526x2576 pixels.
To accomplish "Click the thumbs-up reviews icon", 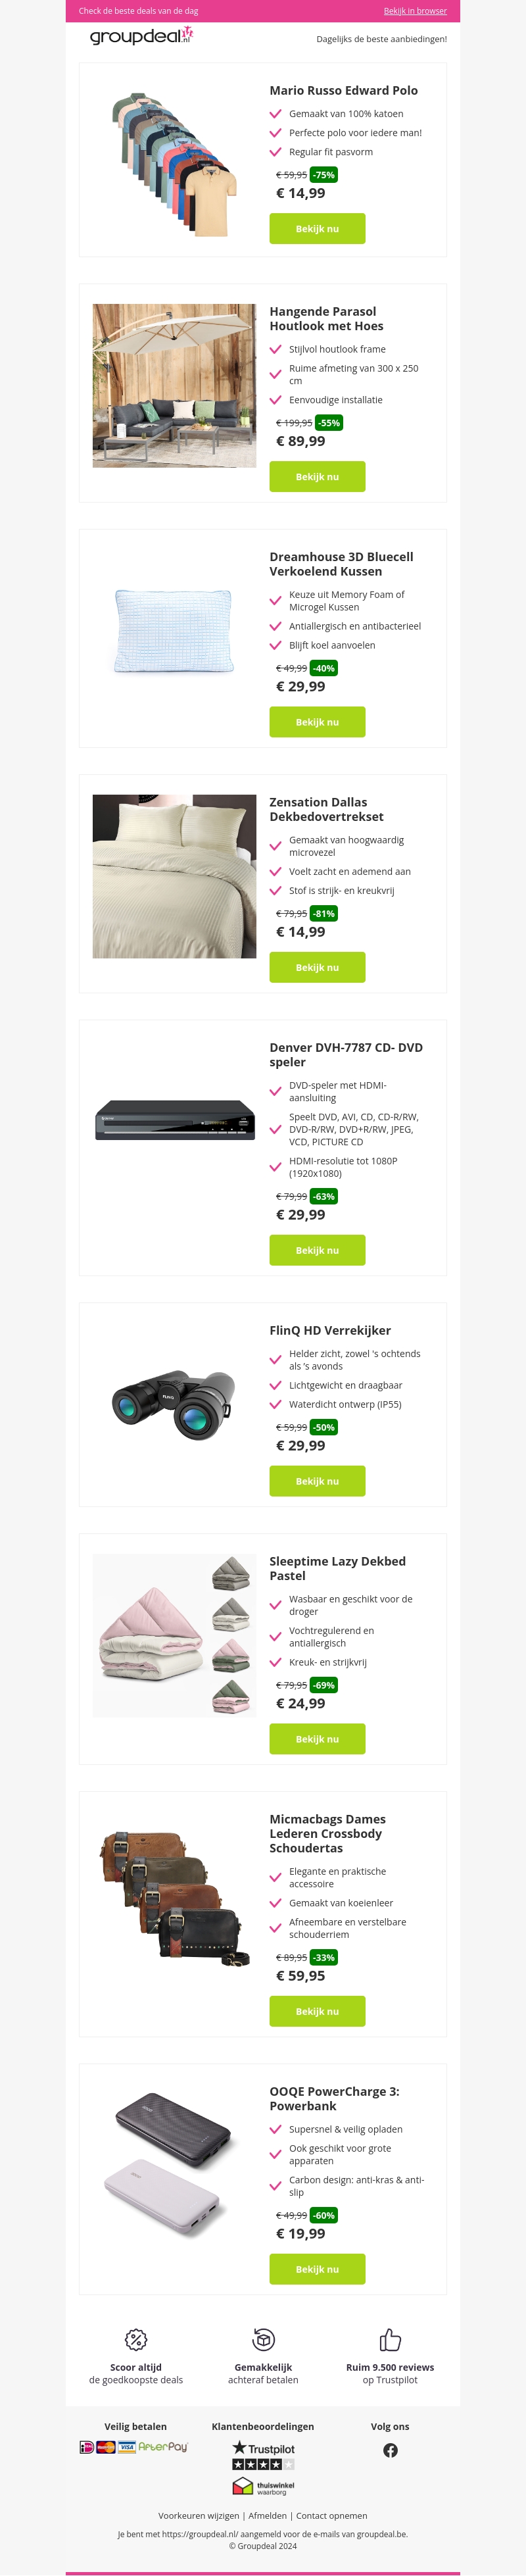I will 390,2339.
